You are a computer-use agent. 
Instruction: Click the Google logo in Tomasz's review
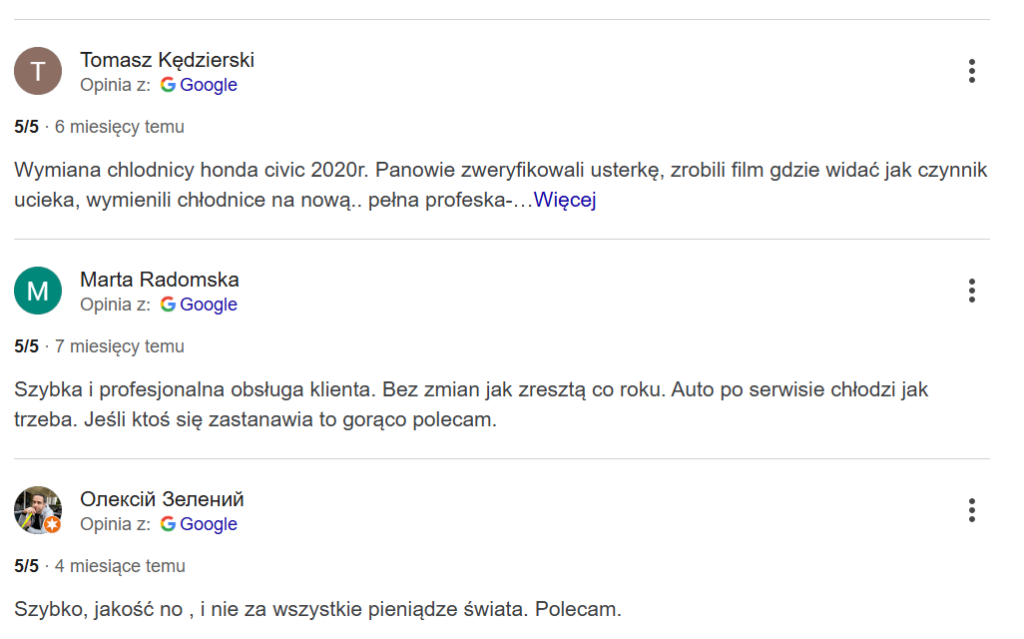[x=168, y=85]
